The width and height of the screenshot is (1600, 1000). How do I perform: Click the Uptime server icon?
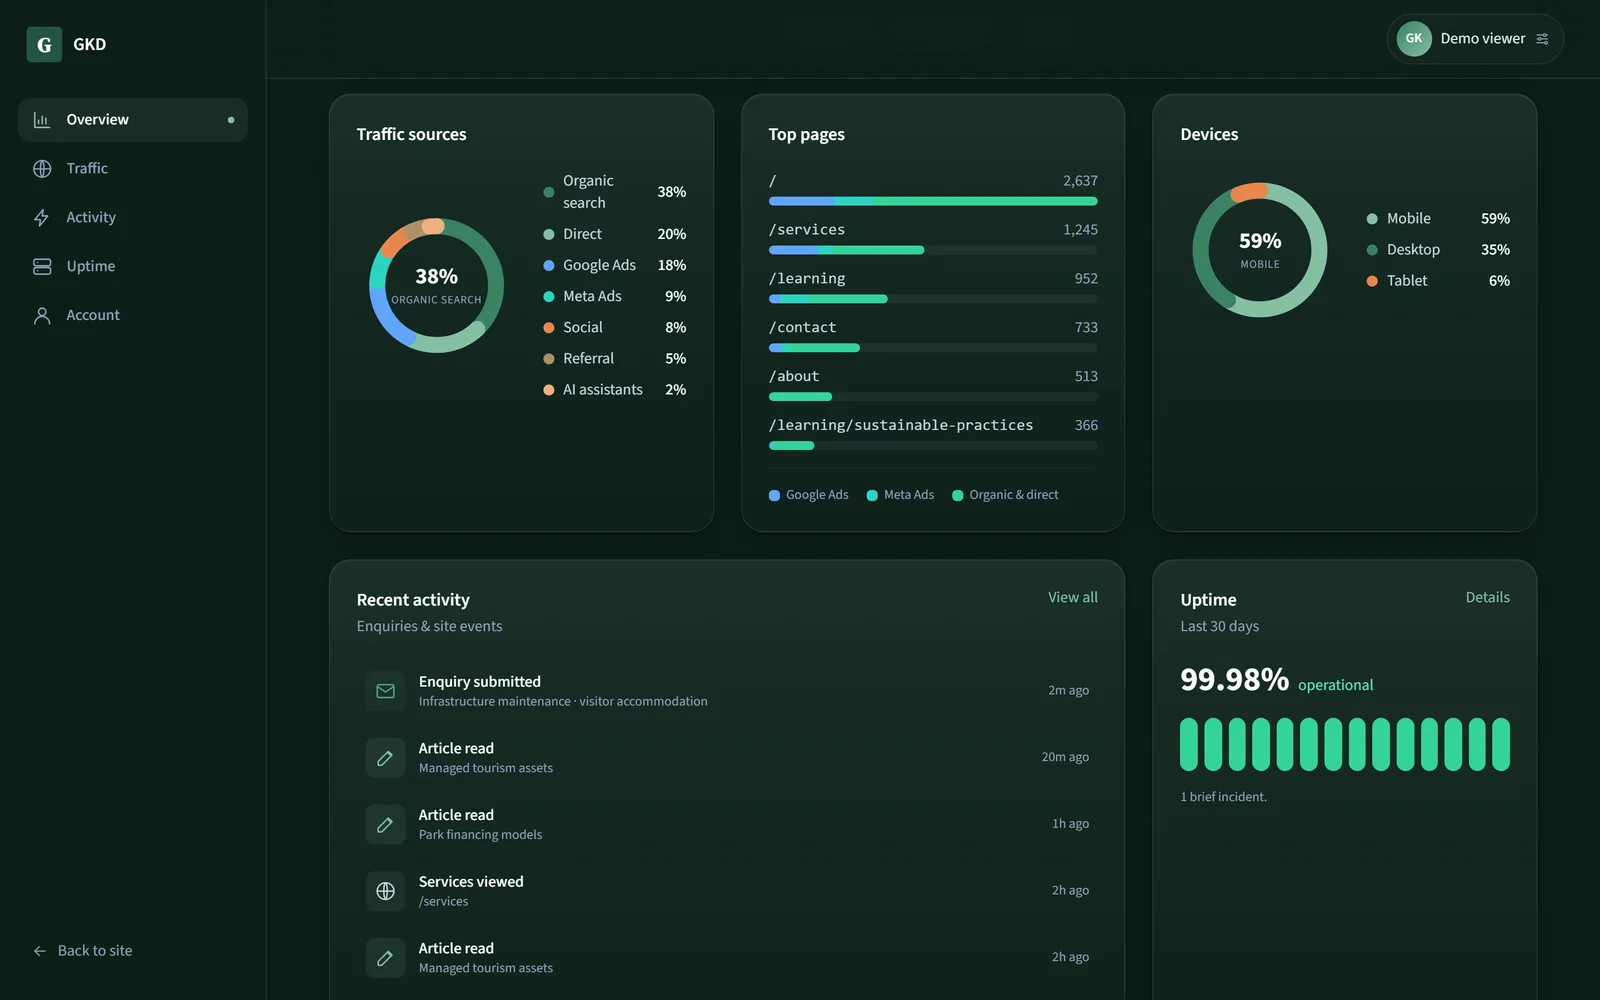pyautogui.click(x=42, y=267)
